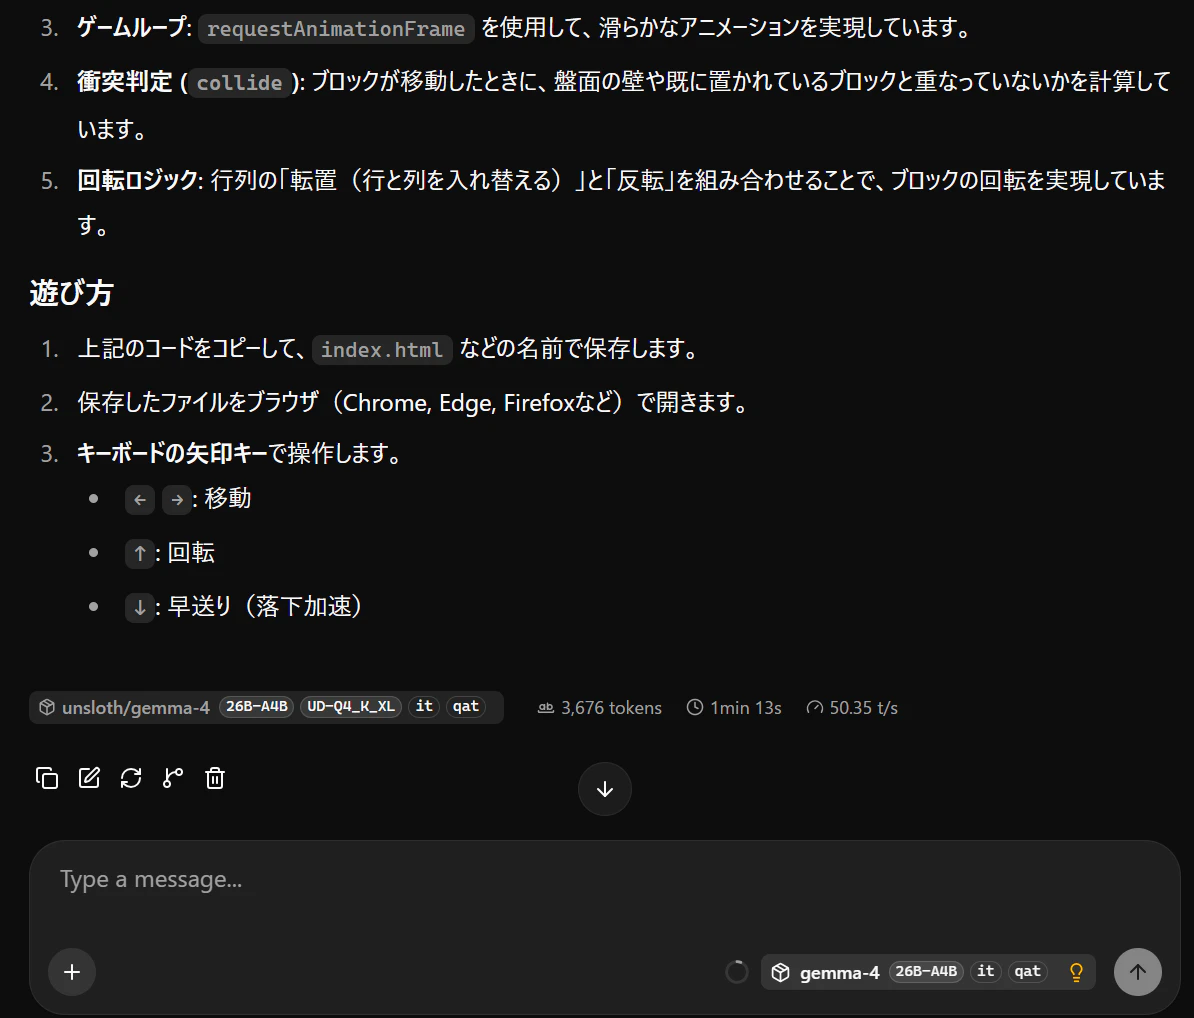The image size is (1194, 1018).
Task: Edit the message using the pencil icon
Action: tap(89, 778)
